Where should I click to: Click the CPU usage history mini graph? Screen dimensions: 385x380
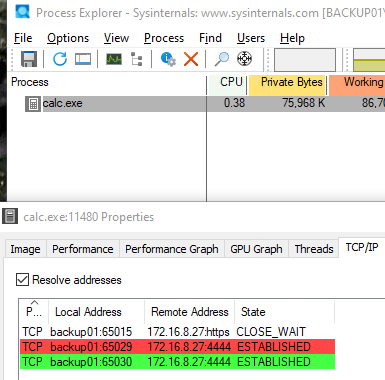coord(305,60)
